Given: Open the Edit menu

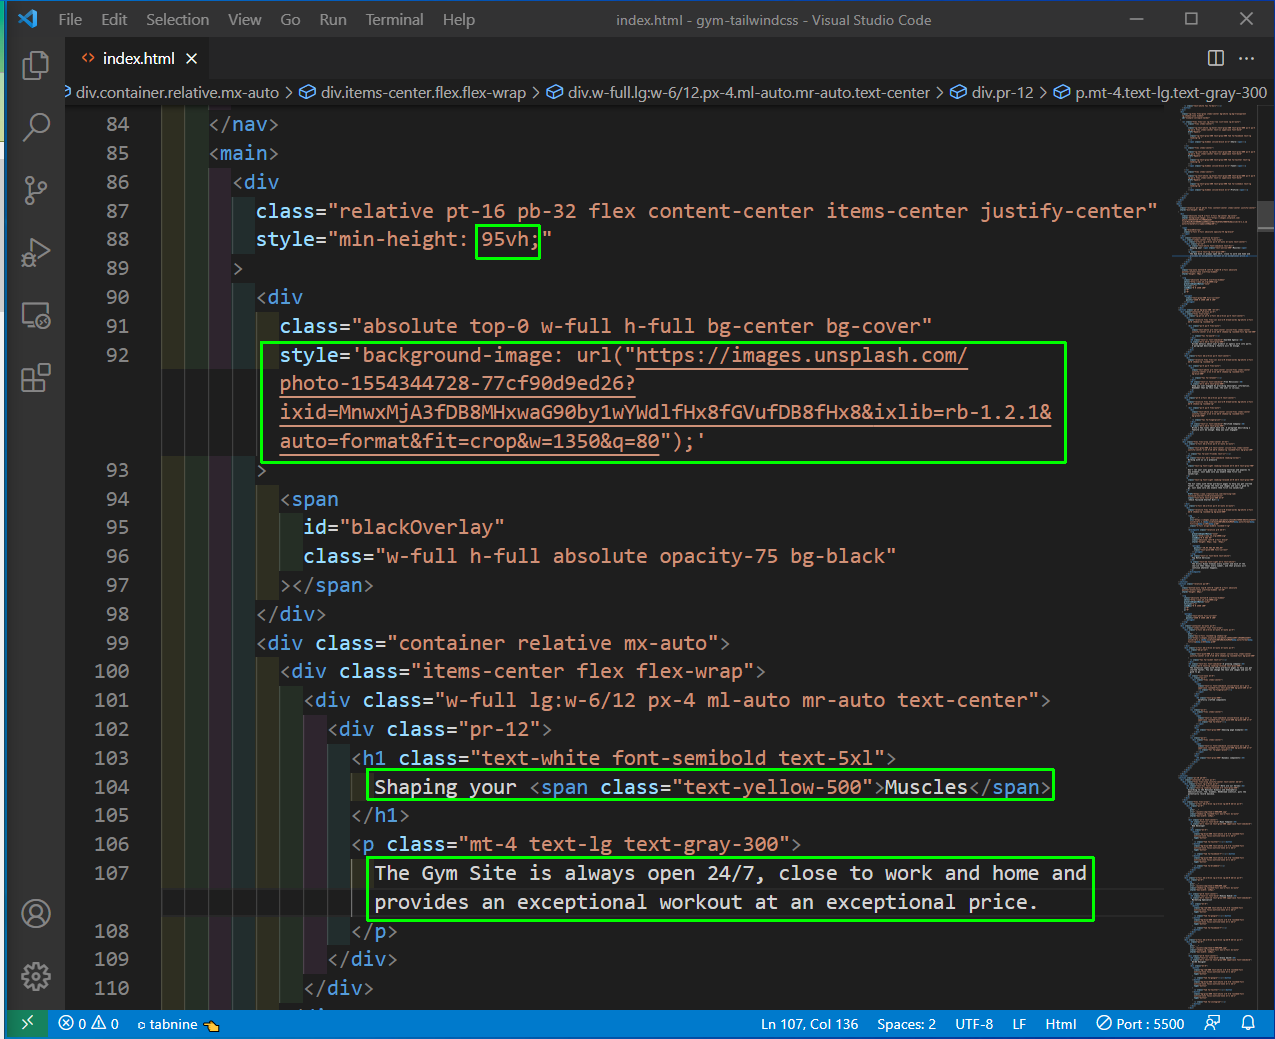Looking at the screenshot, I should tap(114, 20).
